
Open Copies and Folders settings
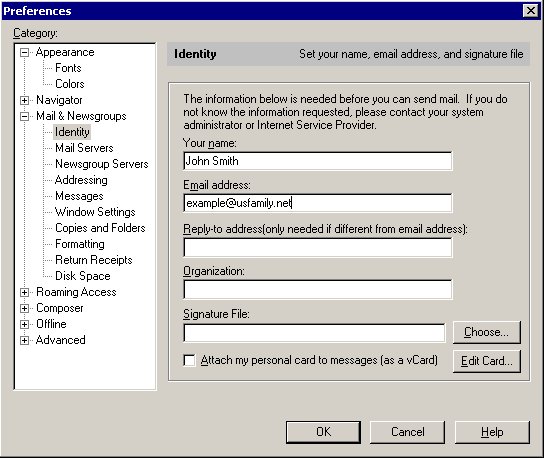click(x=100, y=228)
